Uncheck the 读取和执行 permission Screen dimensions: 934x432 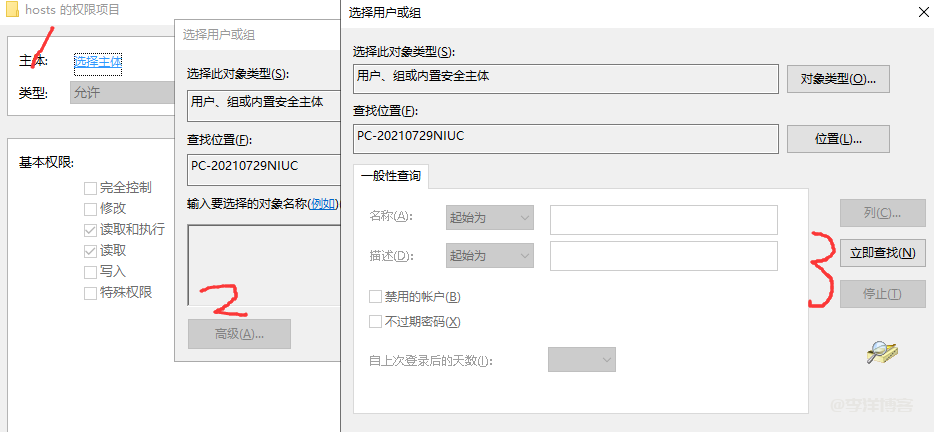coord(91,229)
